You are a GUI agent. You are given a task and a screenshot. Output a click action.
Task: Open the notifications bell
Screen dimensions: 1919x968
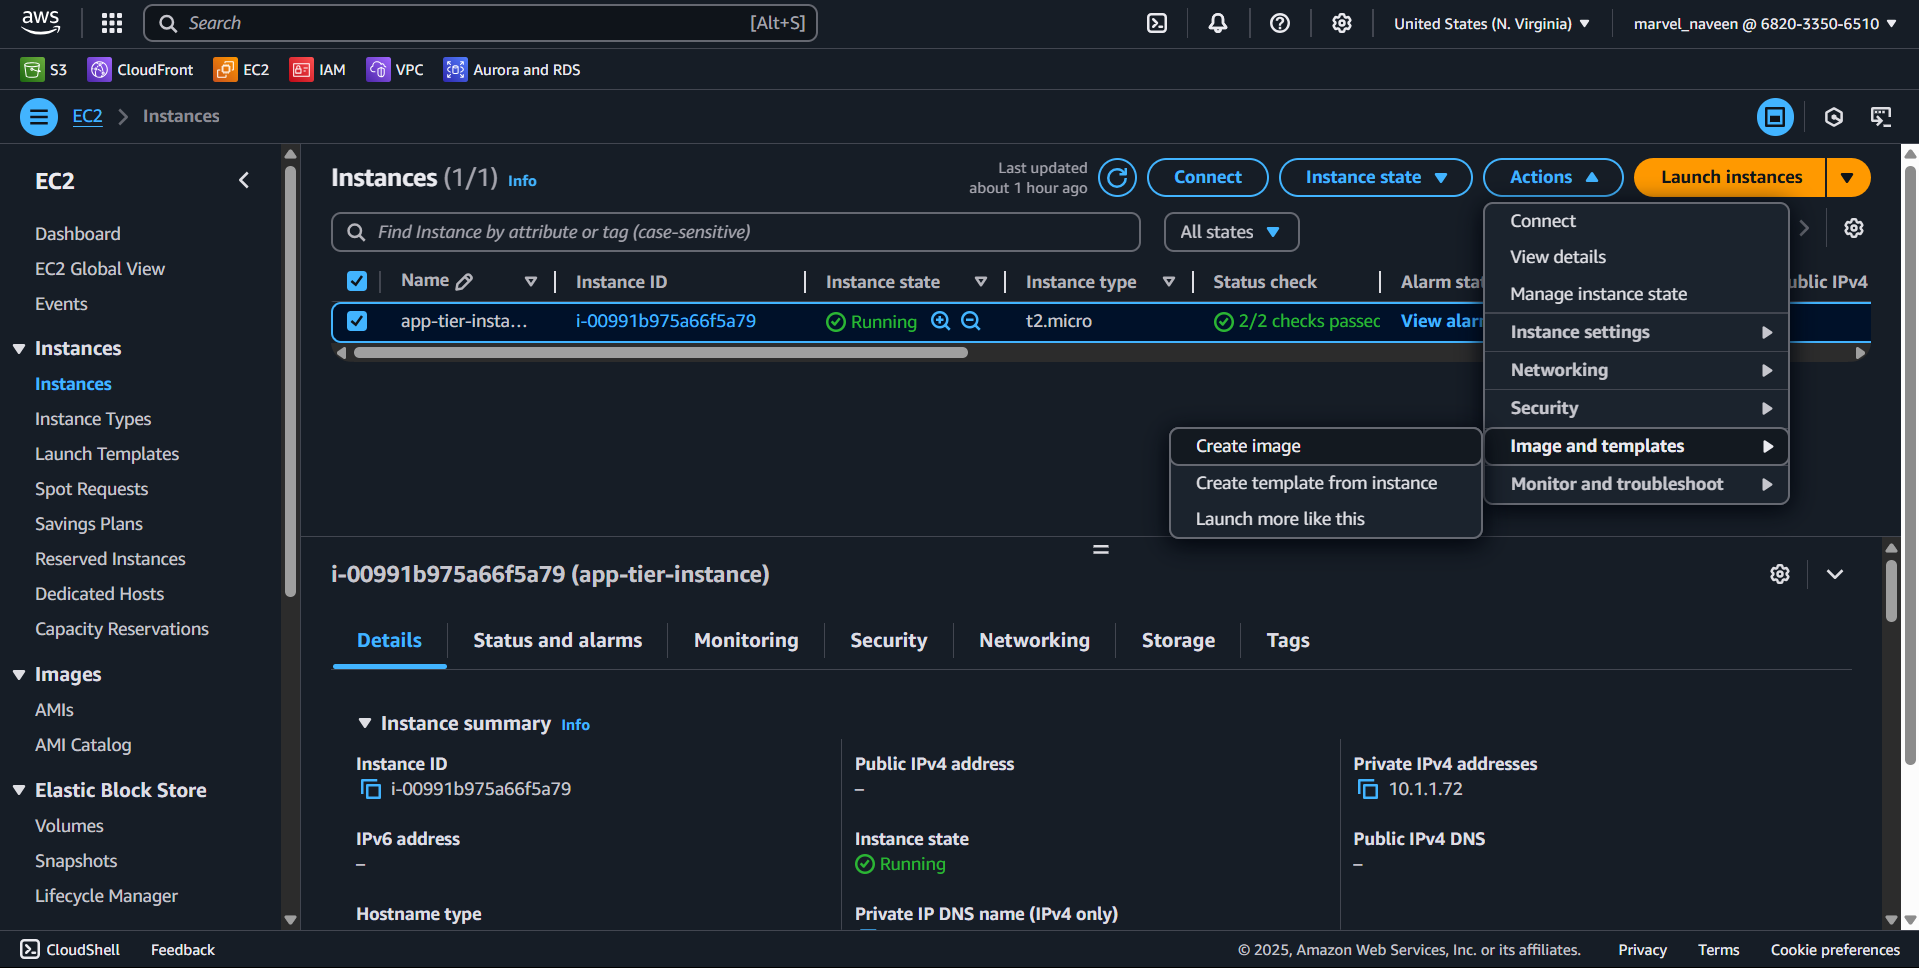coord(1218,23)
